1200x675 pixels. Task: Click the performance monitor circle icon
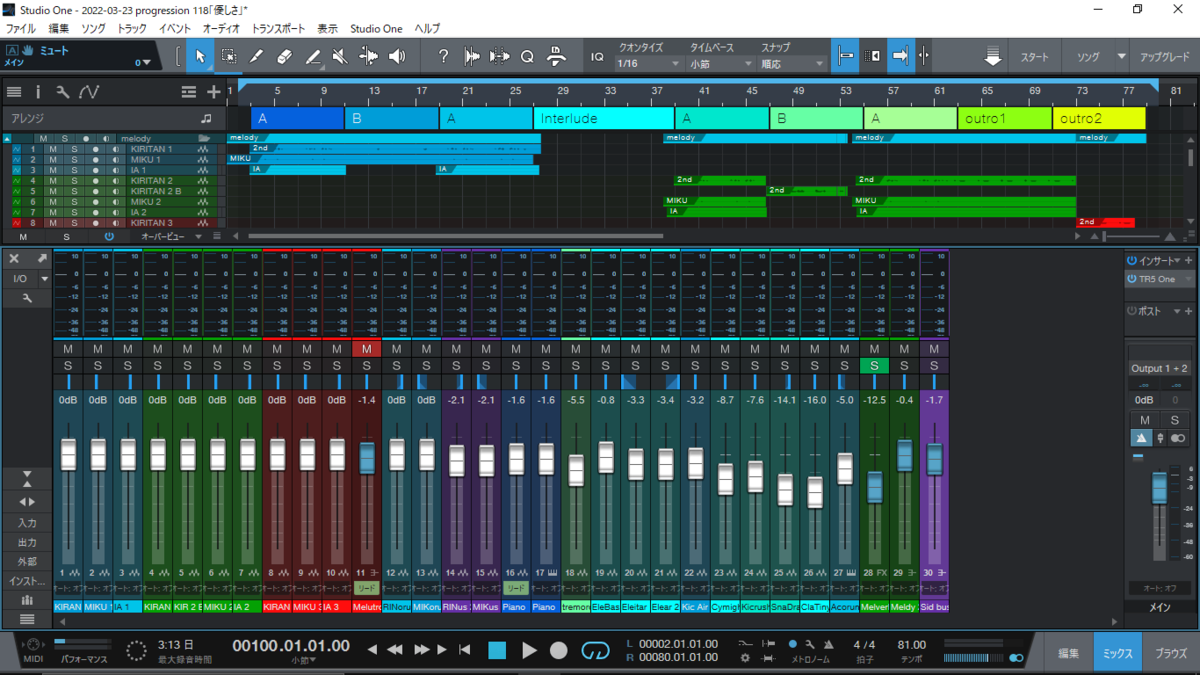137,651
